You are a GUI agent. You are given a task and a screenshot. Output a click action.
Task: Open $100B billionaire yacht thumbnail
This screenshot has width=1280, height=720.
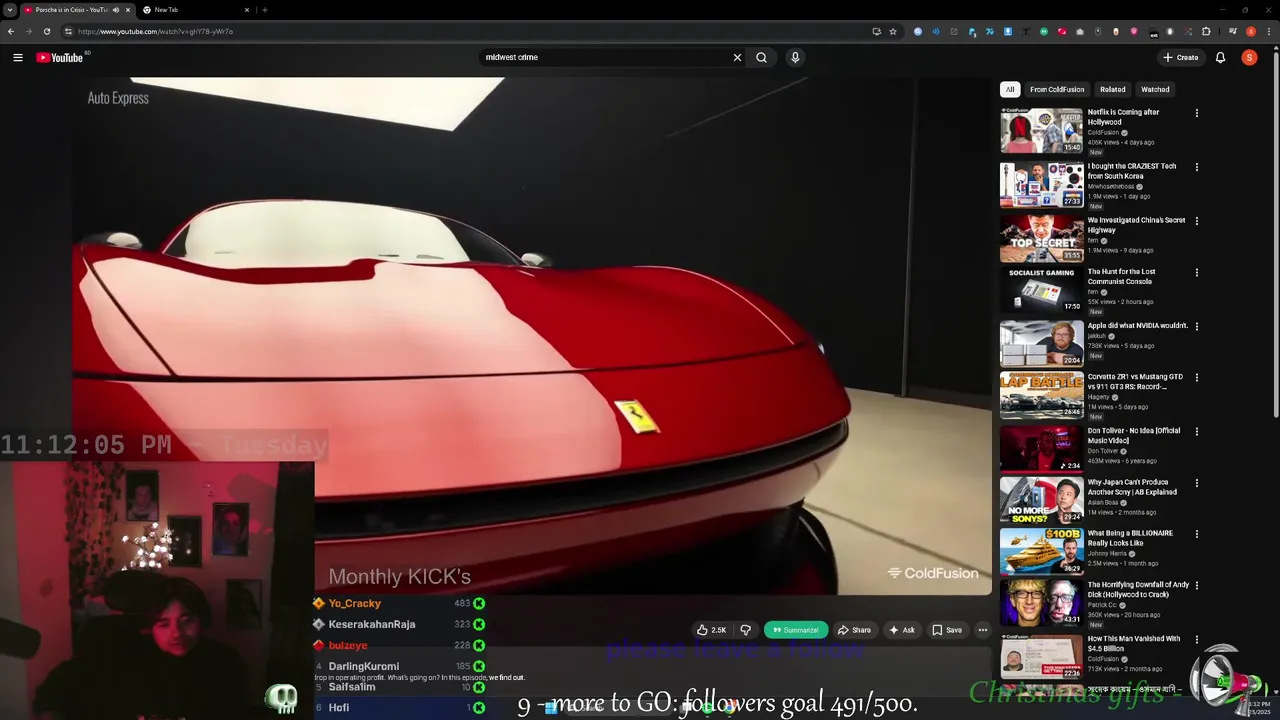point(1041,551)
